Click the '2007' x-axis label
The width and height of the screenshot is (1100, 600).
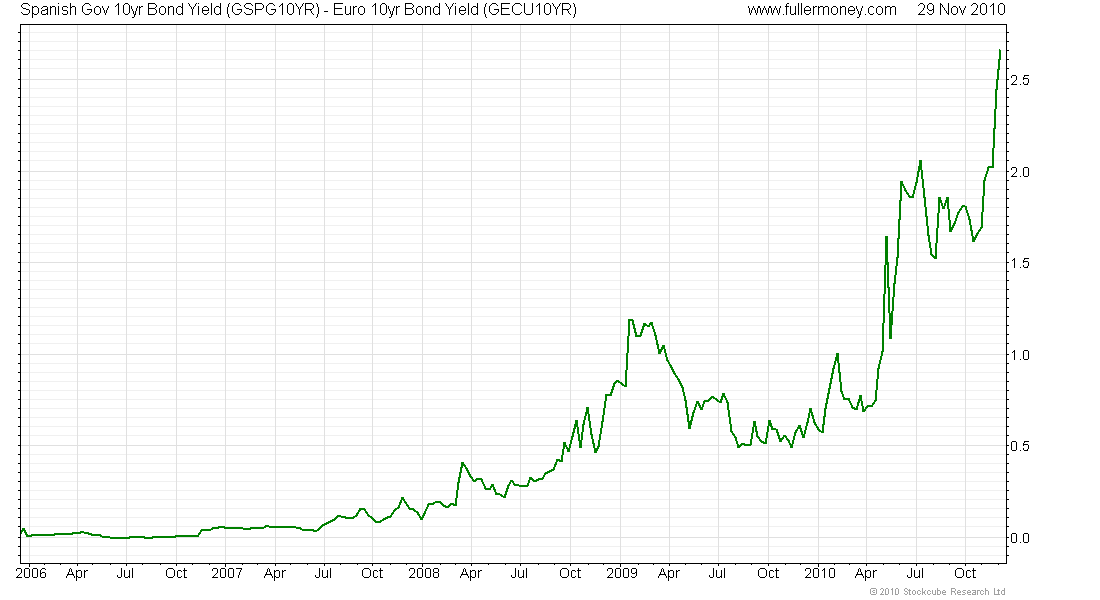(227, 573)
